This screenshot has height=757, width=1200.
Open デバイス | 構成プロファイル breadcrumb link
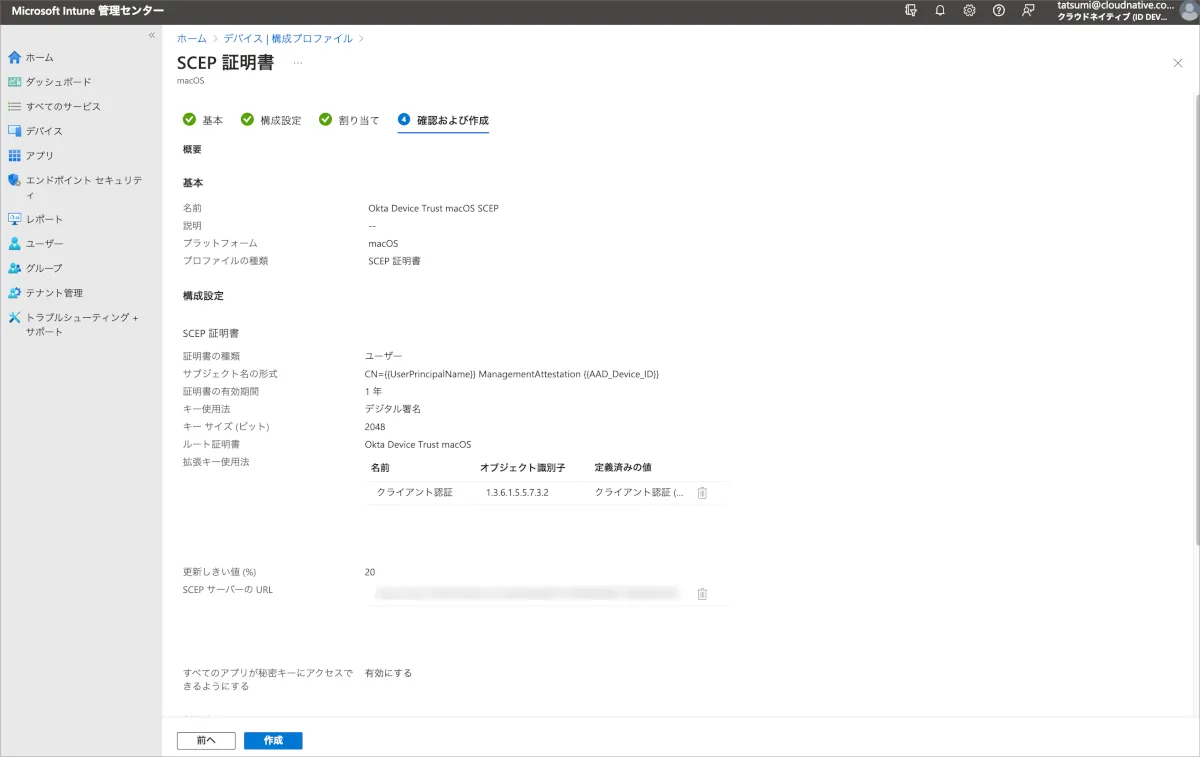[288, 38]
